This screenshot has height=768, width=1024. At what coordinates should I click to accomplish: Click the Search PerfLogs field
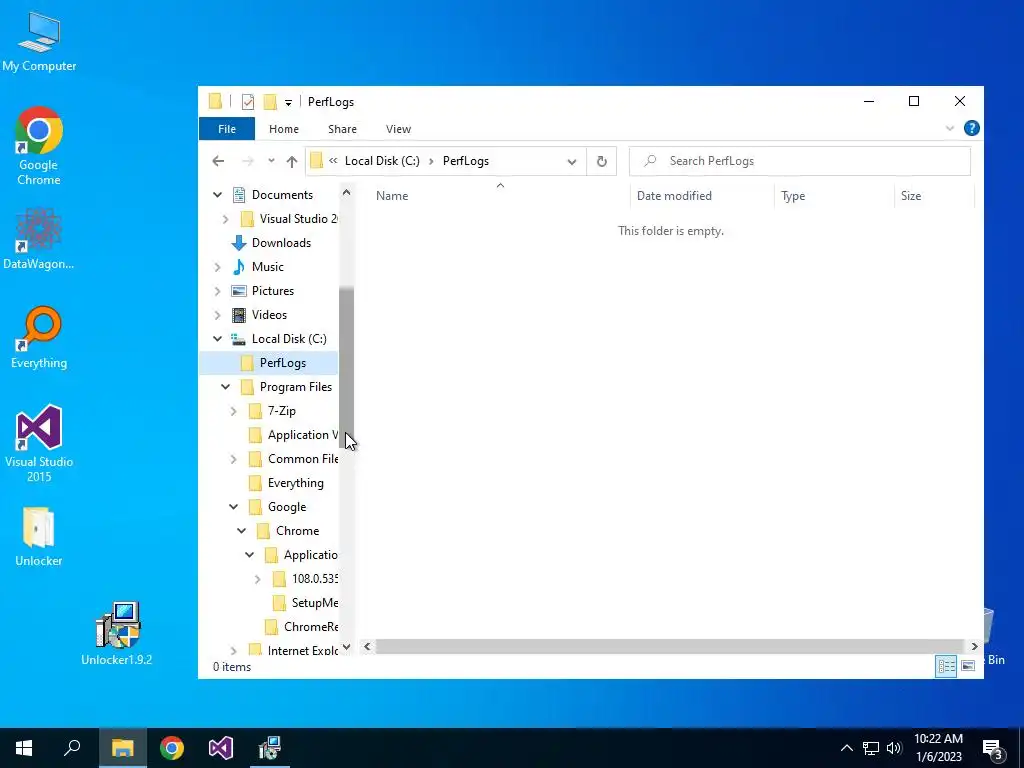click(x=799, y=161)
